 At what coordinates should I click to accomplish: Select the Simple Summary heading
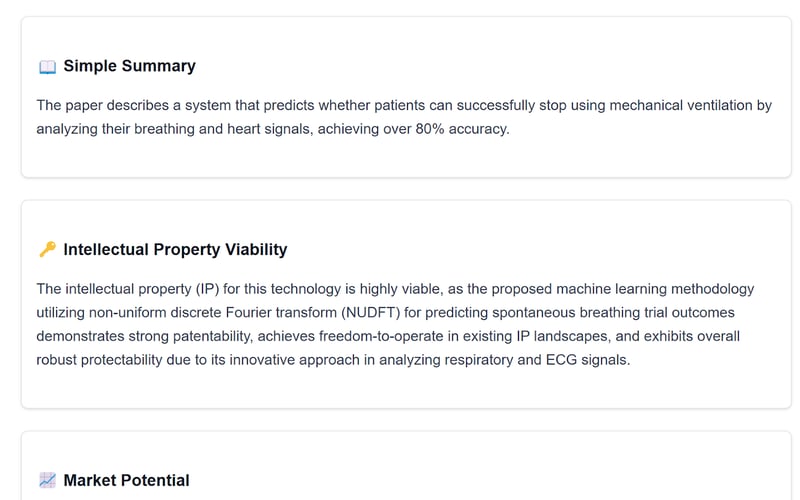[129, 66]
